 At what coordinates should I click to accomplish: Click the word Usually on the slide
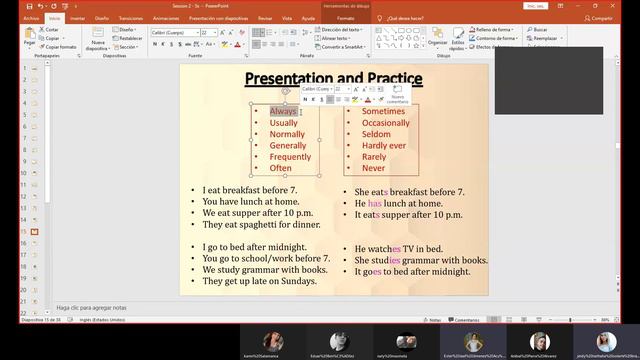pos(283,123)
